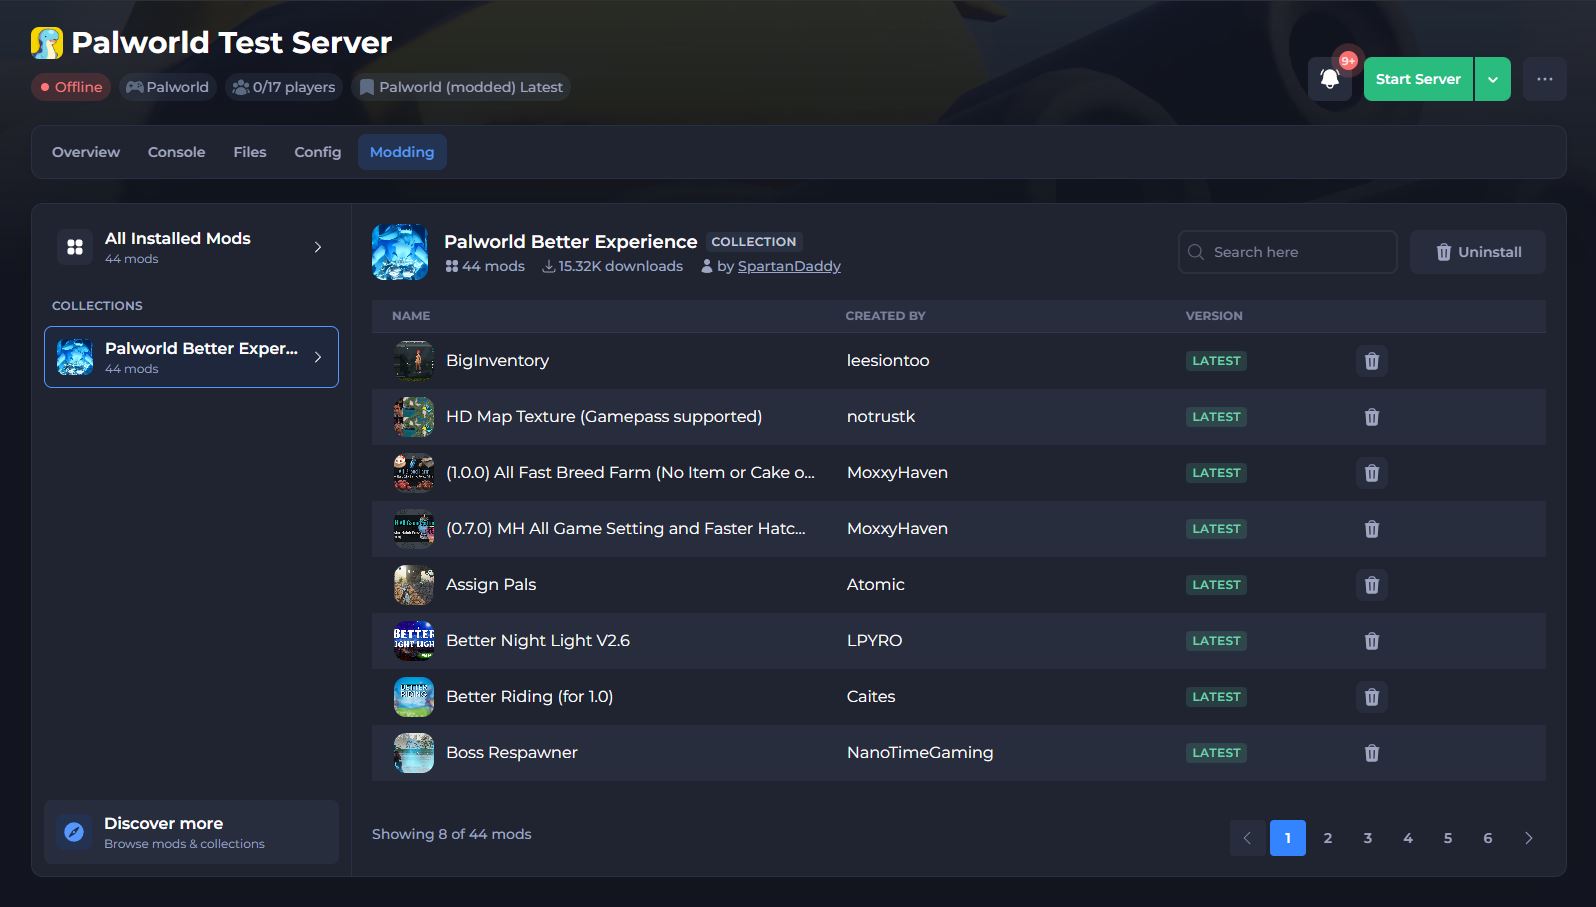The height and width of the screenshot is (907, 1596).
Task: Trash the Boss Respawner mod
Action: [1372, 753]
